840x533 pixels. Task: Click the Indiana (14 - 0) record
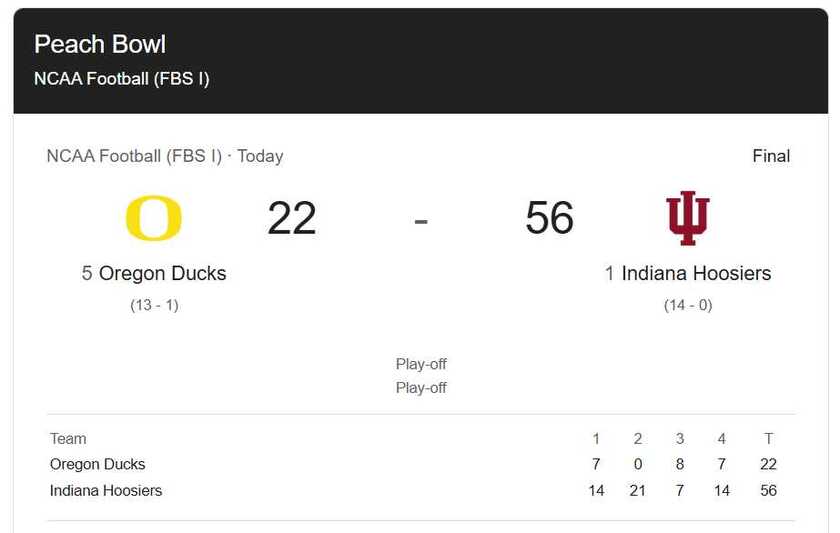point(688,305)
